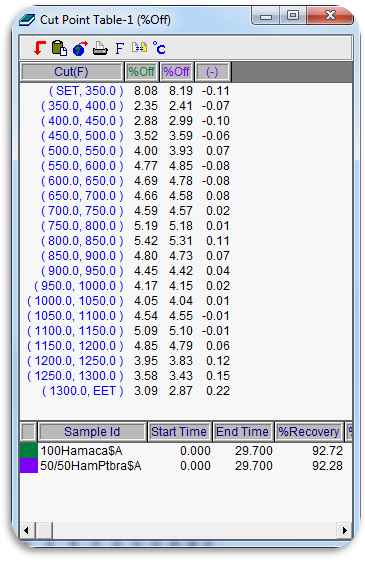Select the ( 1300.0, EET ) cut row
This screenshot has width=365, height=562.
tap(125, 391)
